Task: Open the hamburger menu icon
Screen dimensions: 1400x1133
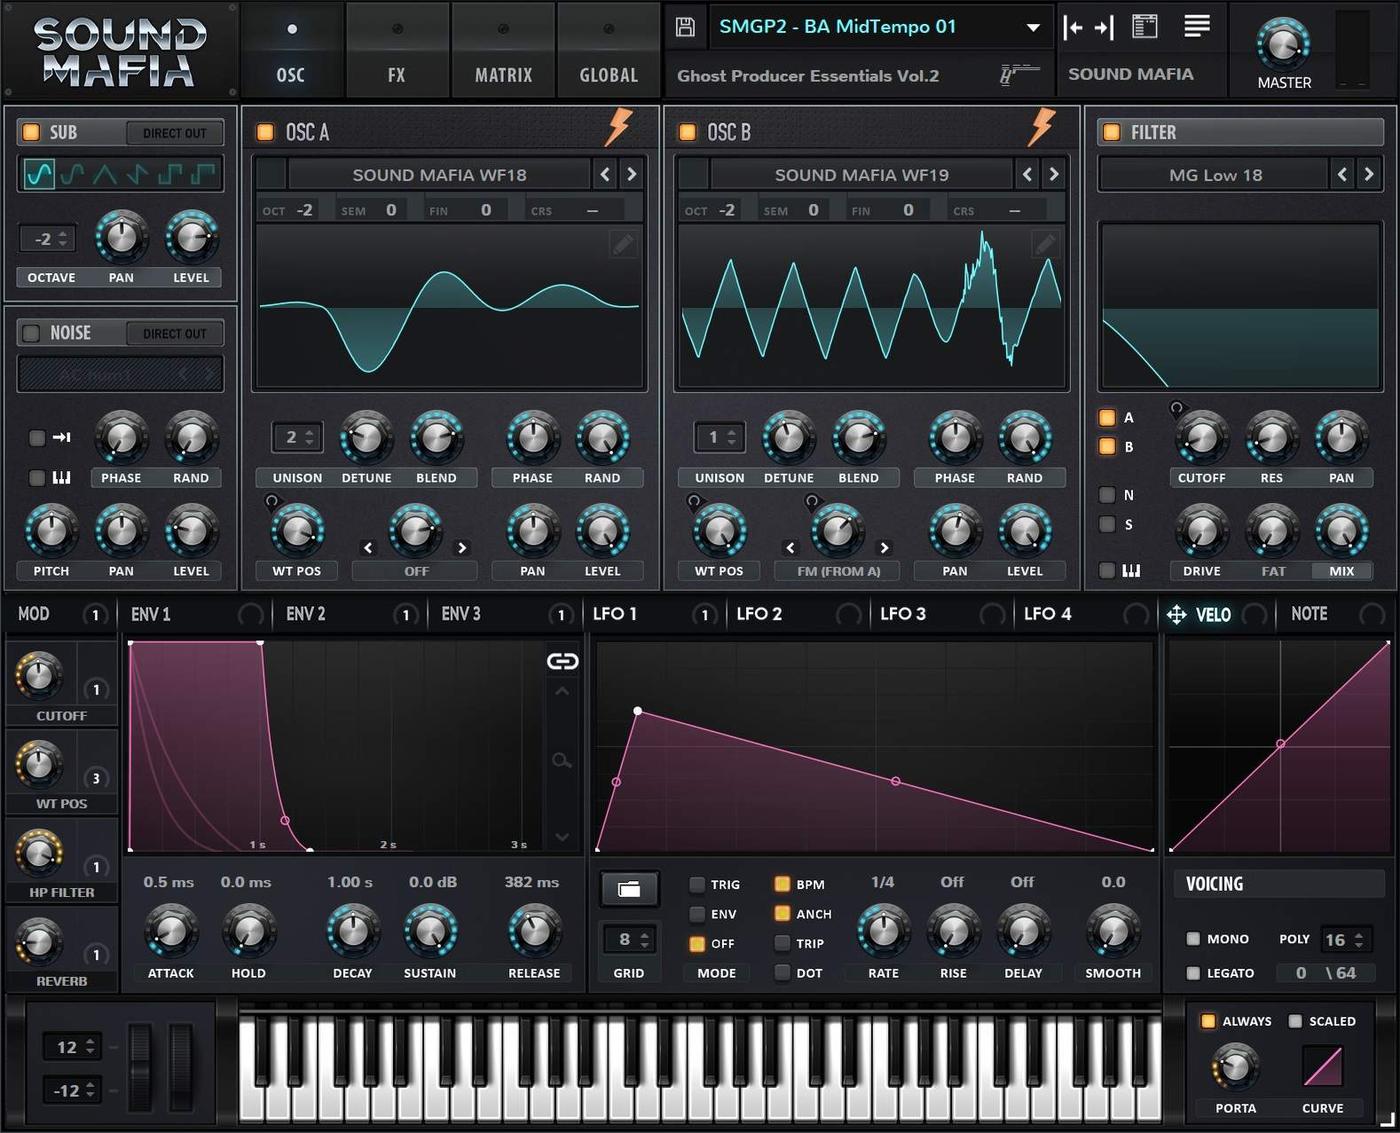Action: point(1197,26)
